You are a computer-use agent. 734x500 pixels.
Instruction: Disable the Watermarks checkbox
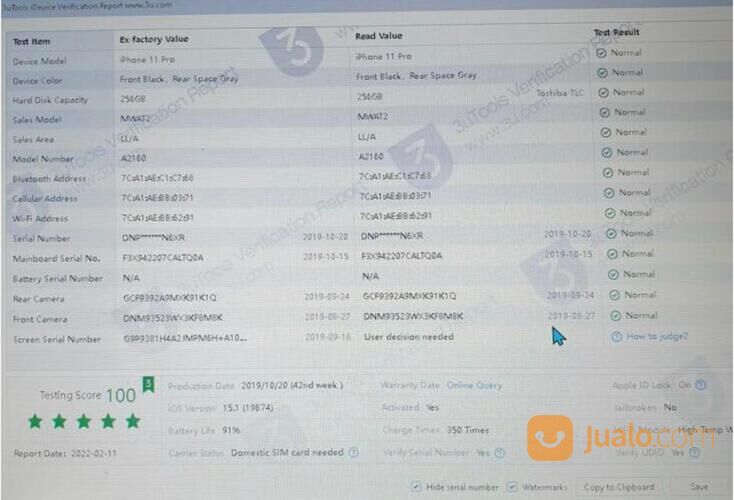point(513,487)
